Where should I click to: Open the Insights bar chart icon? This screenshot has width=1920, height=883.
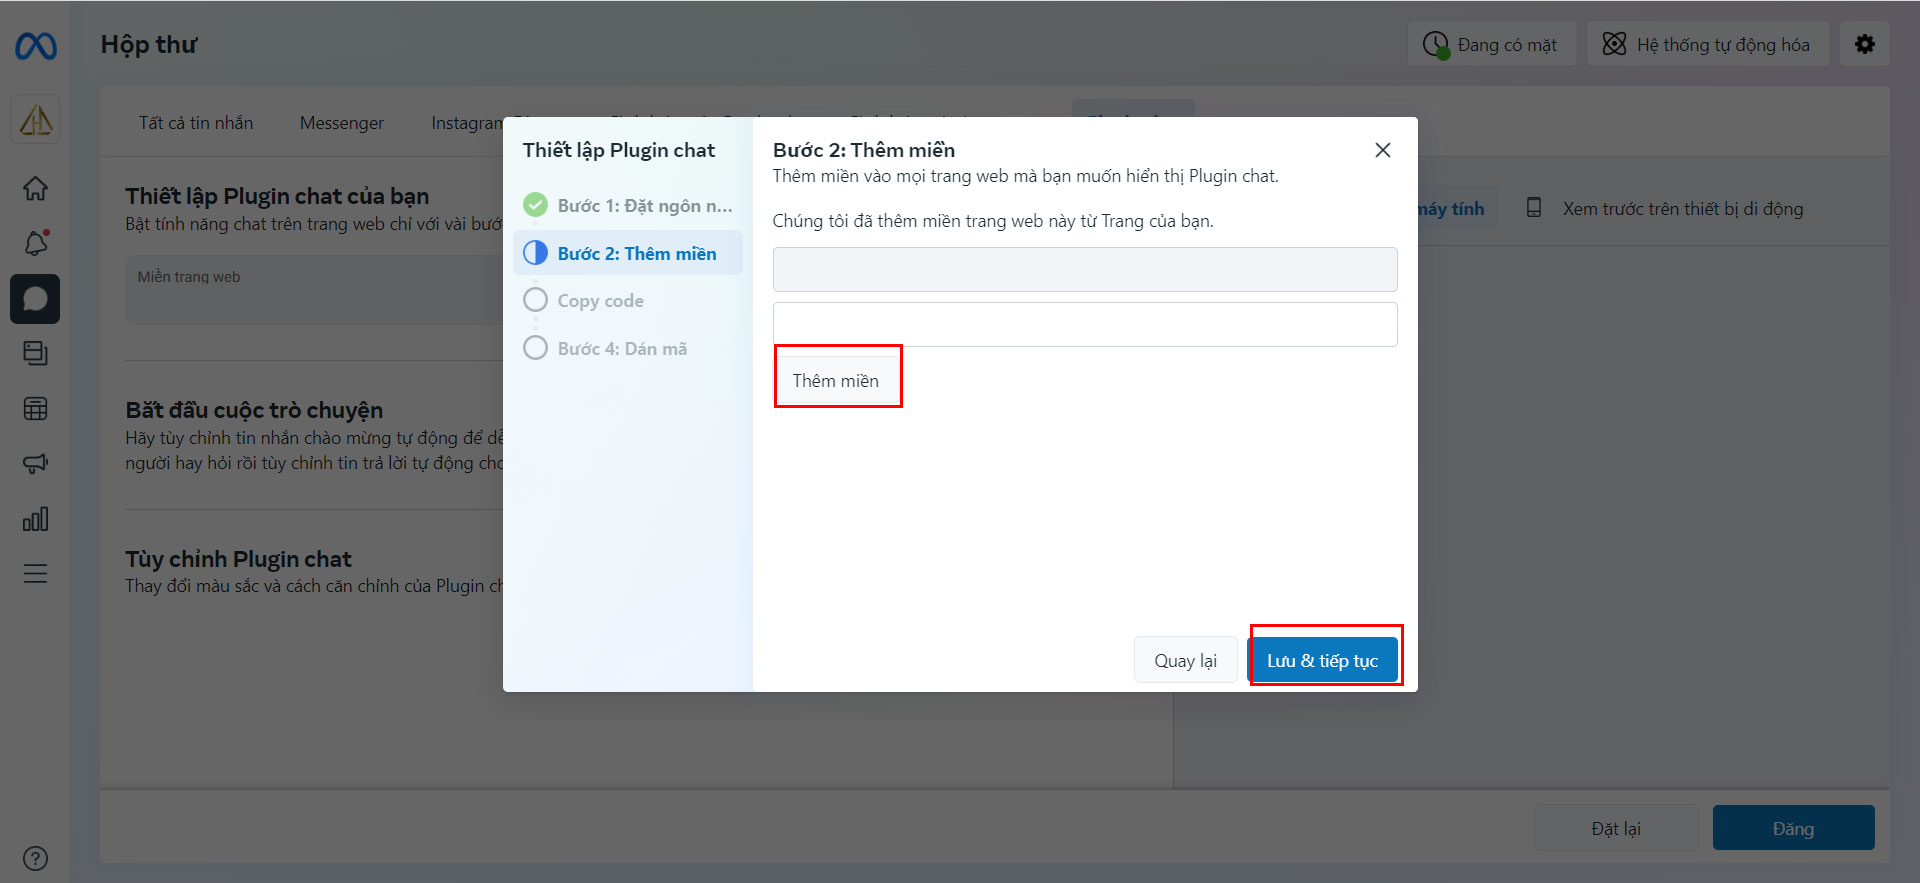(x=35, y=519)
